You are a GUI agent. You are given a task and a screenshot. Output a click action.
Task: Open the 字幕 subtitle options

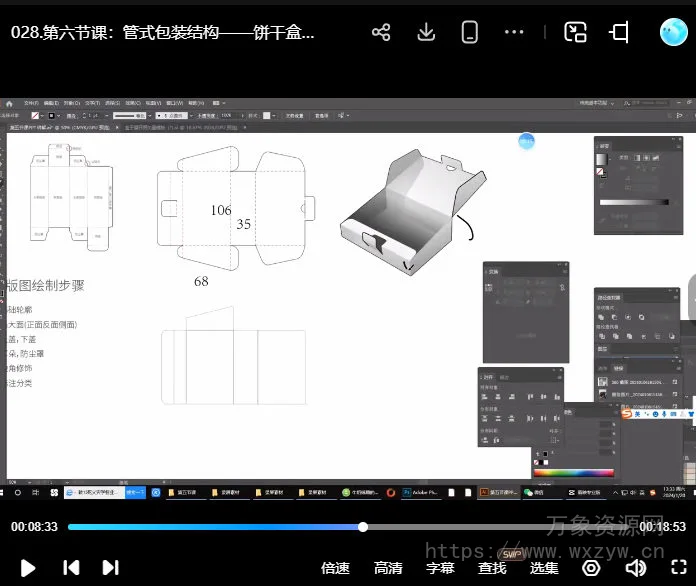click(x=440, y=568)
